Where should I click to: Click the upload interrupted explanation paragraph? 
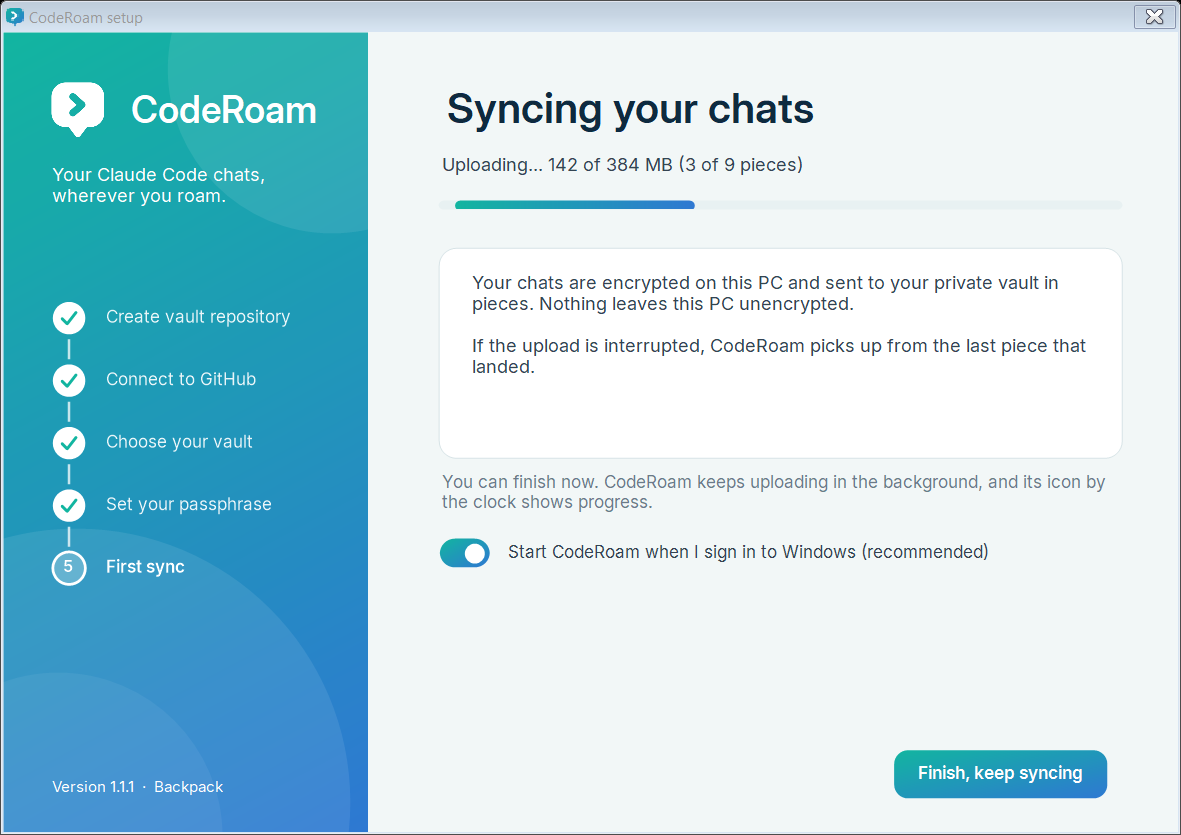[x=779, y=356]
